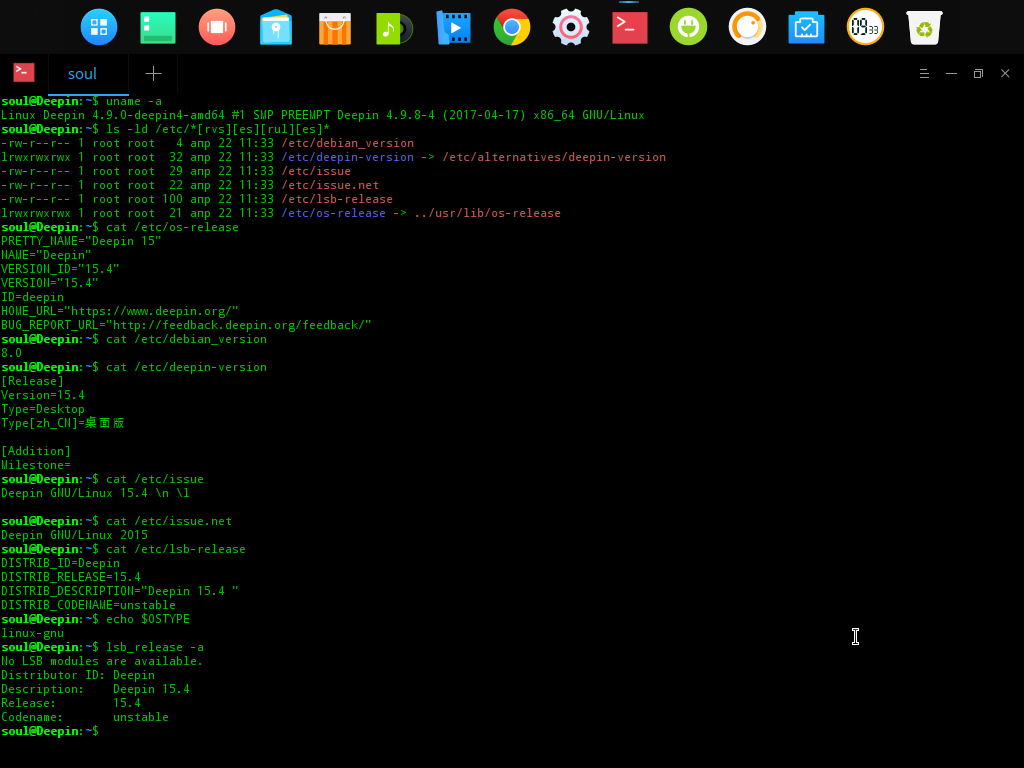Open System Settings gear in dock
Viewport: 1024px width, 768px height.
[571, 27]
